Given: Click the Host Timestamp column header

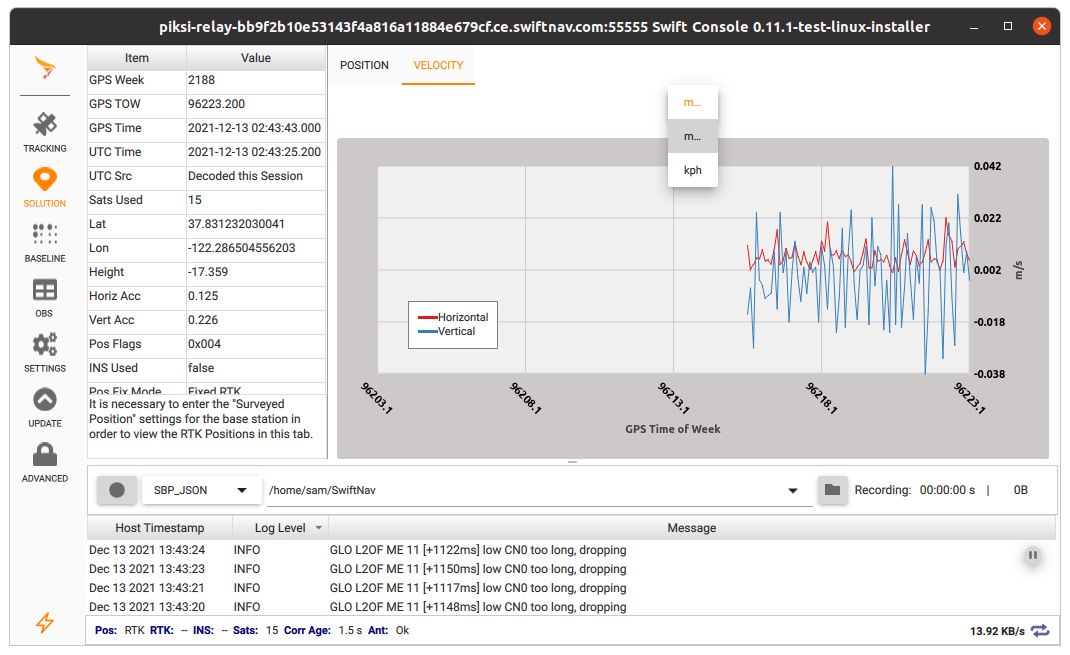Looking at the screenshot, I should [x=160, y=528].
